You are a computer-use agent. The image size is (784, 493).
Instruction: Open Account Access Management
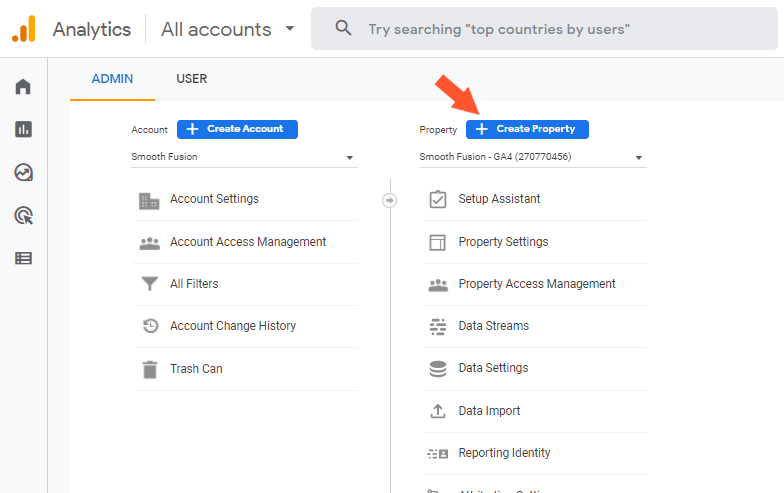248,242
